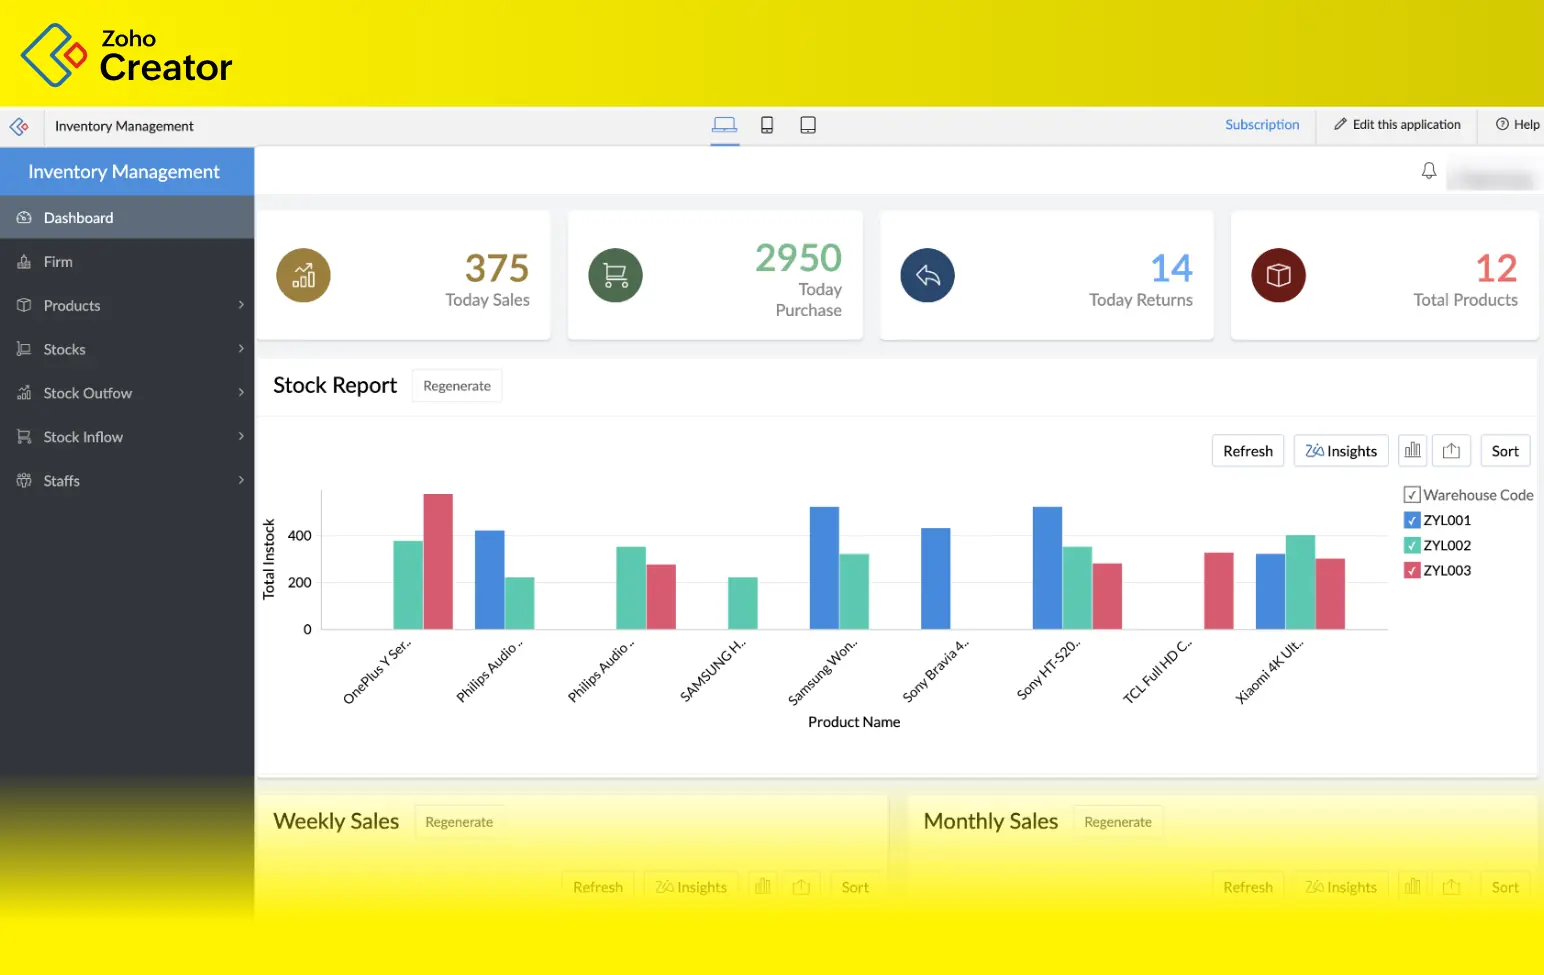
Task: Click the Today Returns arrow icon
Action: (927, 275)
